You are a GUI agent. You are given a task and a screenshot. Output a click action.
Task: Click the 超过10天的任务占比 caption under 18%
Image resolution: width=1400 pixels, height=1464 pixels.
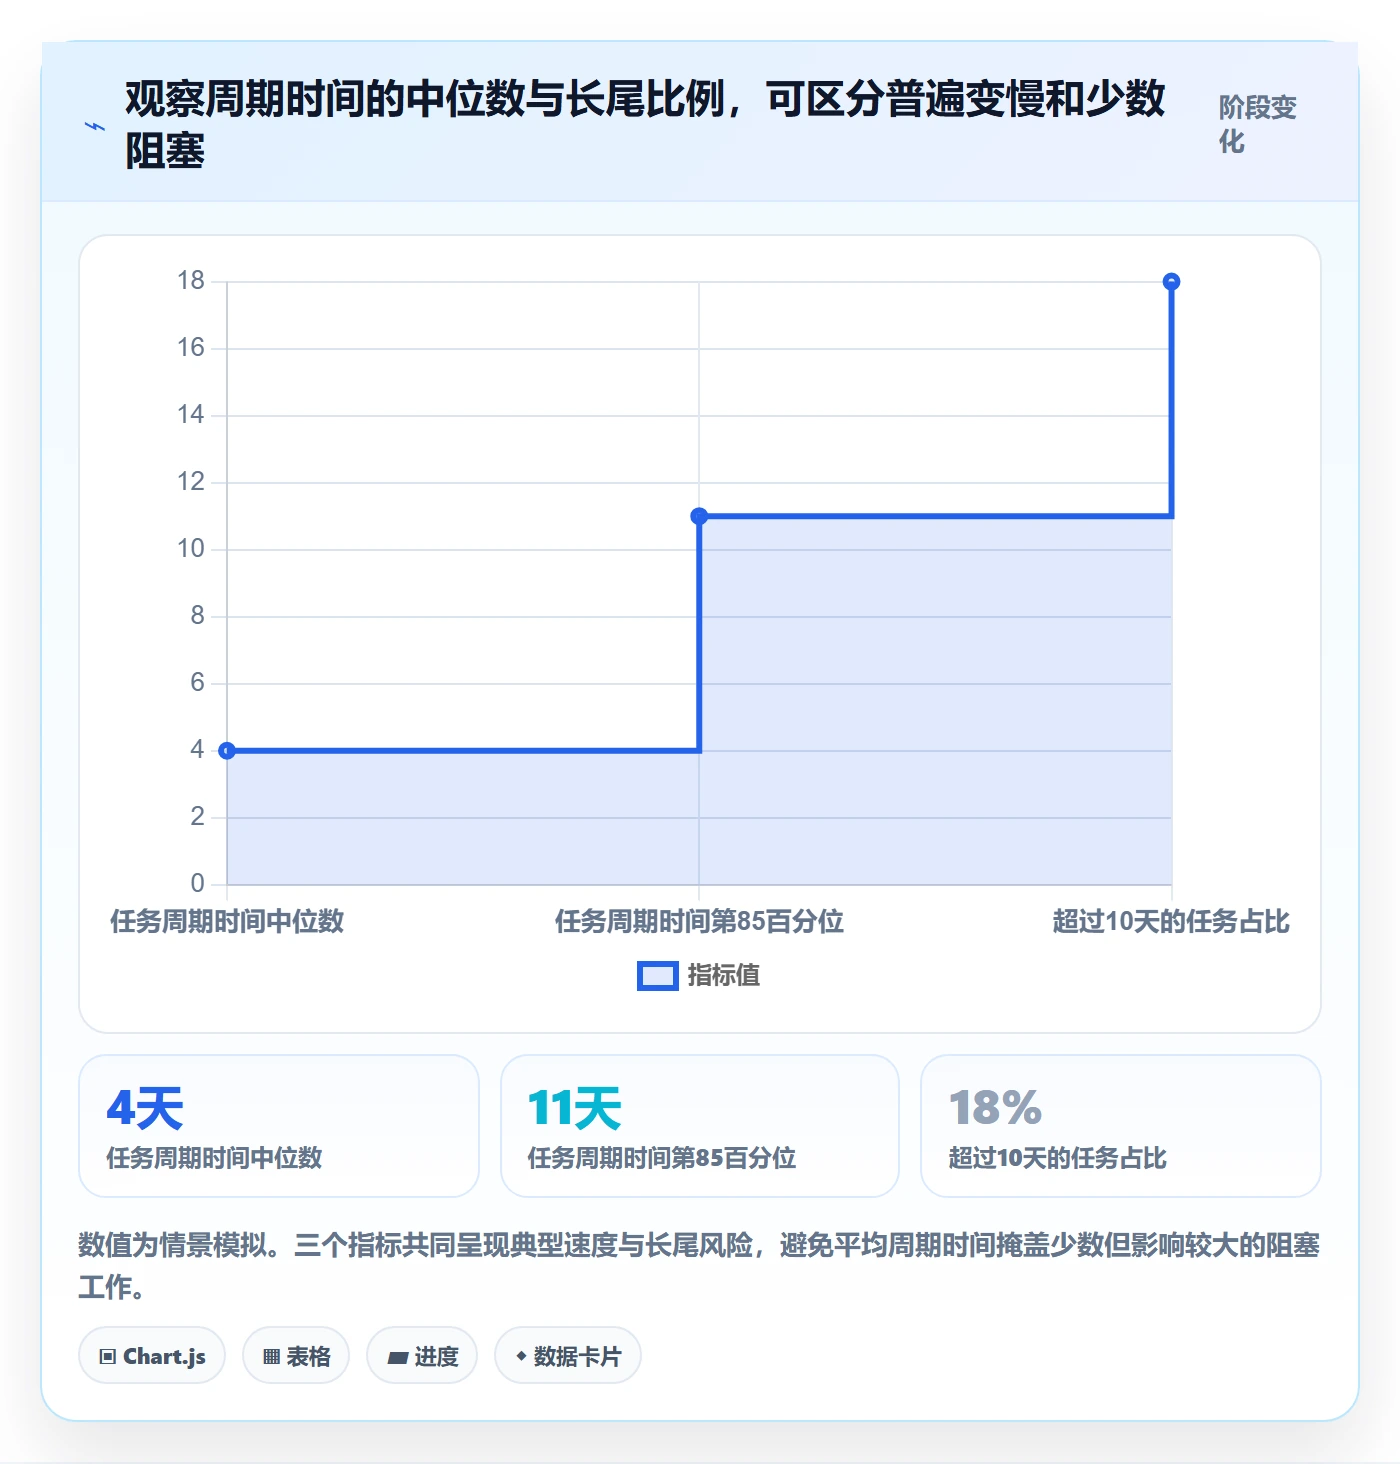pyautogui.click(x=1058, y=1158)
